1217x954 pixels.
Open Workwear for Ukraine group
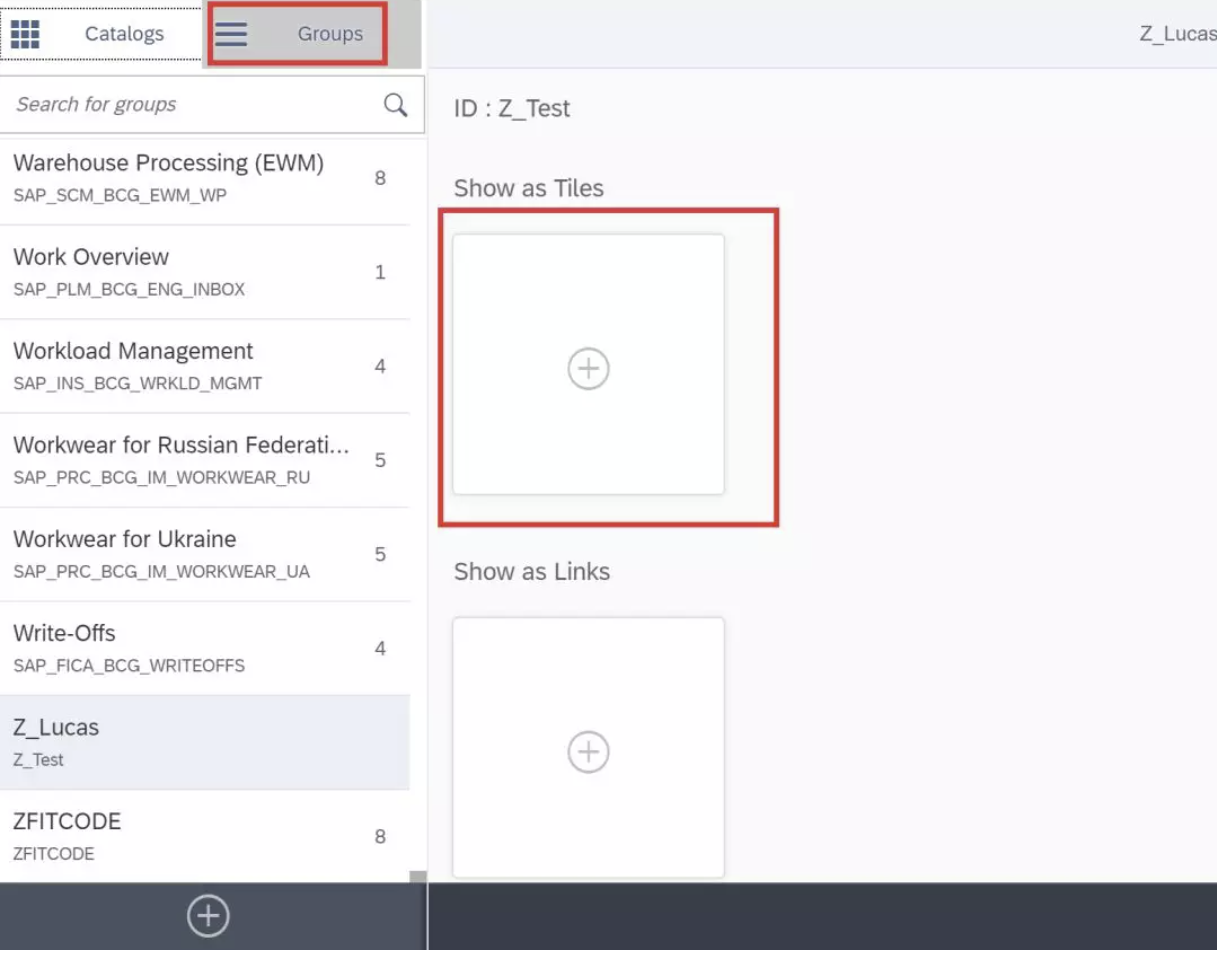[x=204, y=554]
